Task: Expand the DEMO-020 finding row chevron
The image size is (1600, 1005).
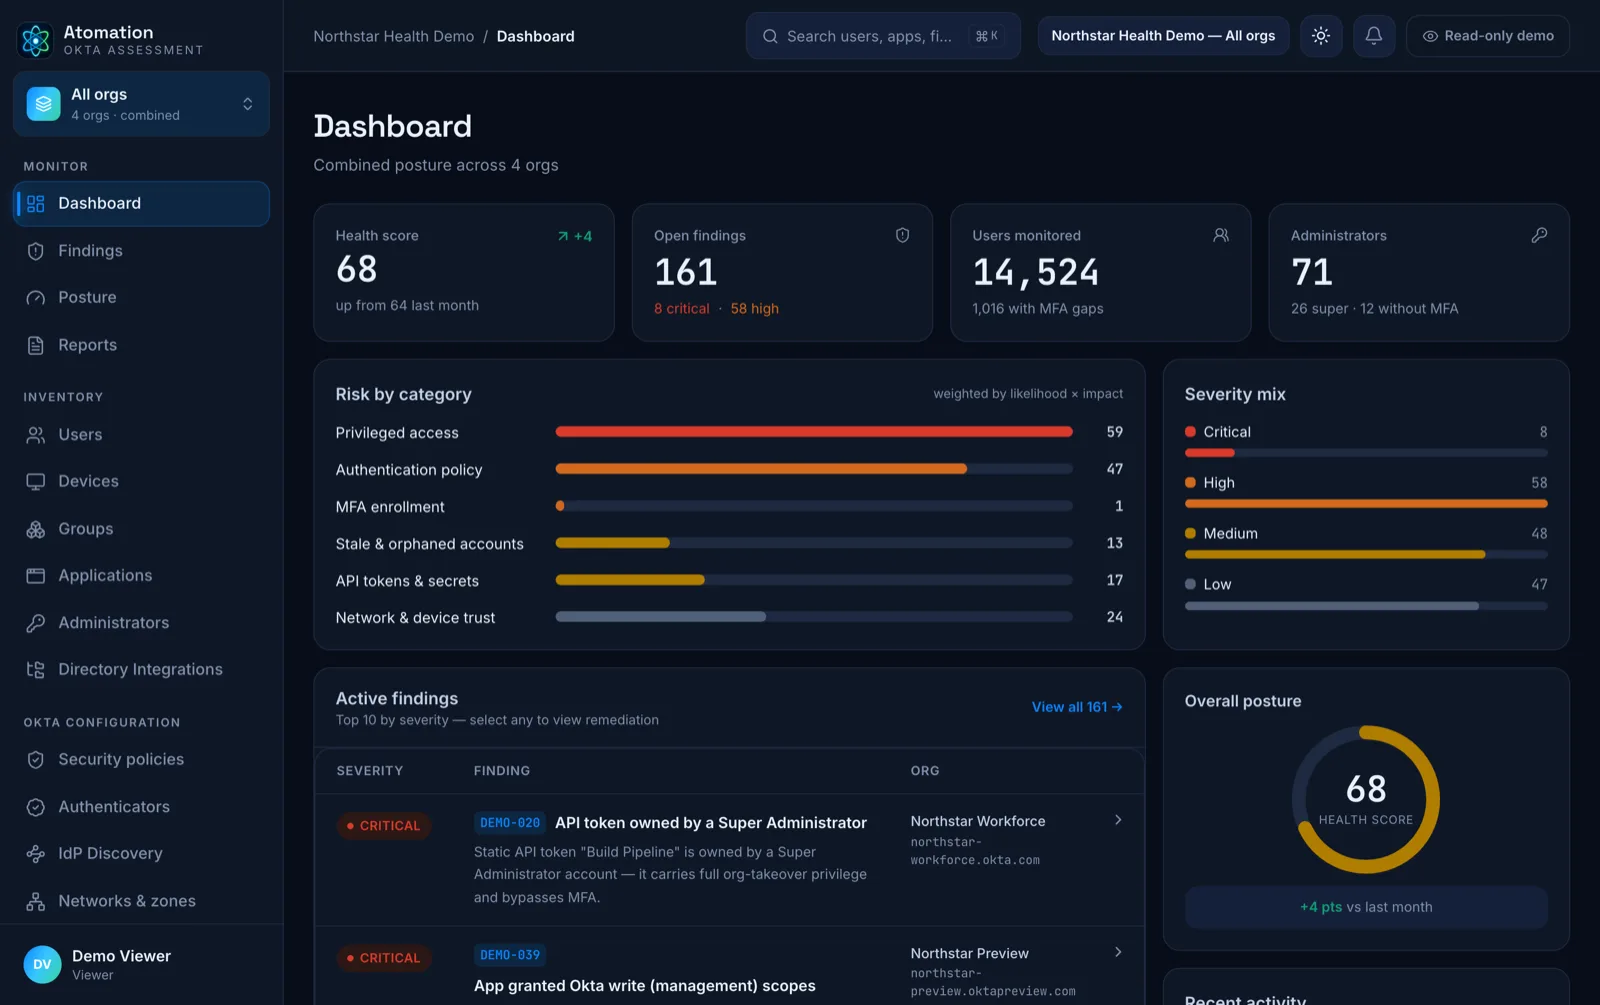Action: click(1118, 820)
